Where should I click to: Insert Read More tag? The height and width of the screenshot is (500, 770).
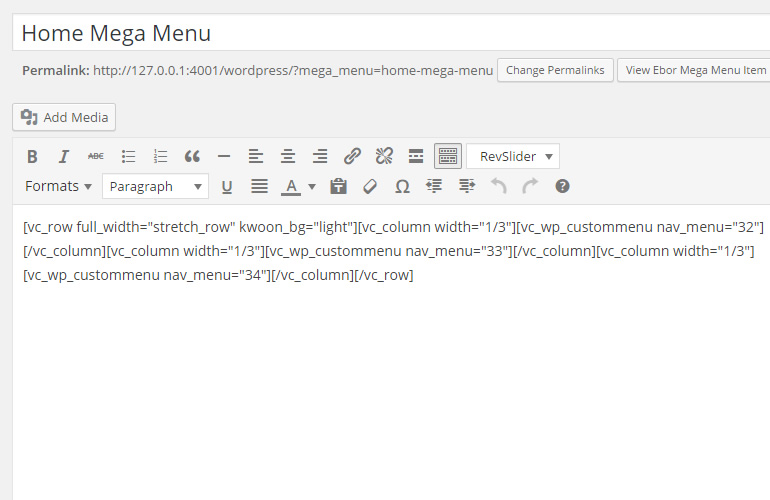pos(416,157)
